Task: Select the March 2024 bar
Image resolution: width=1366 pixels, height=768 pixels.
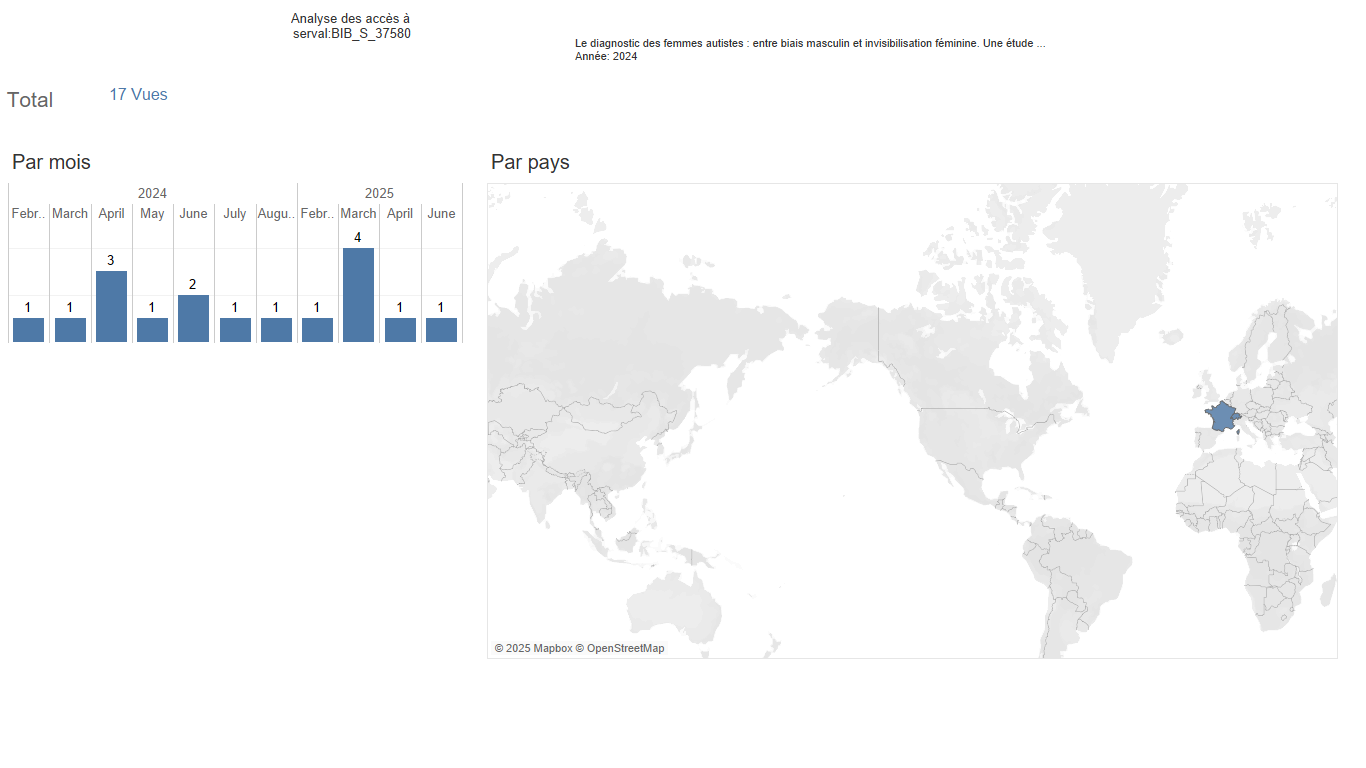Action: [x=70, y=330]
